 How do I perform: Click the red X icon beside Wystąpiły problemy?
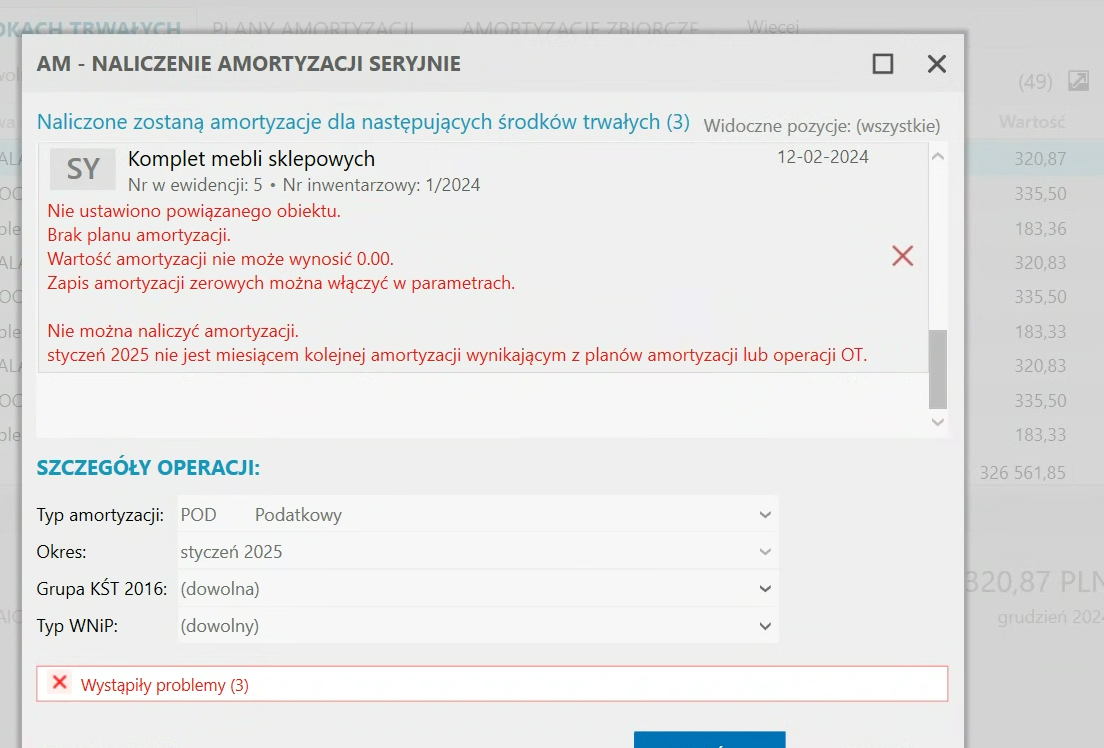(x=60, y=683)
